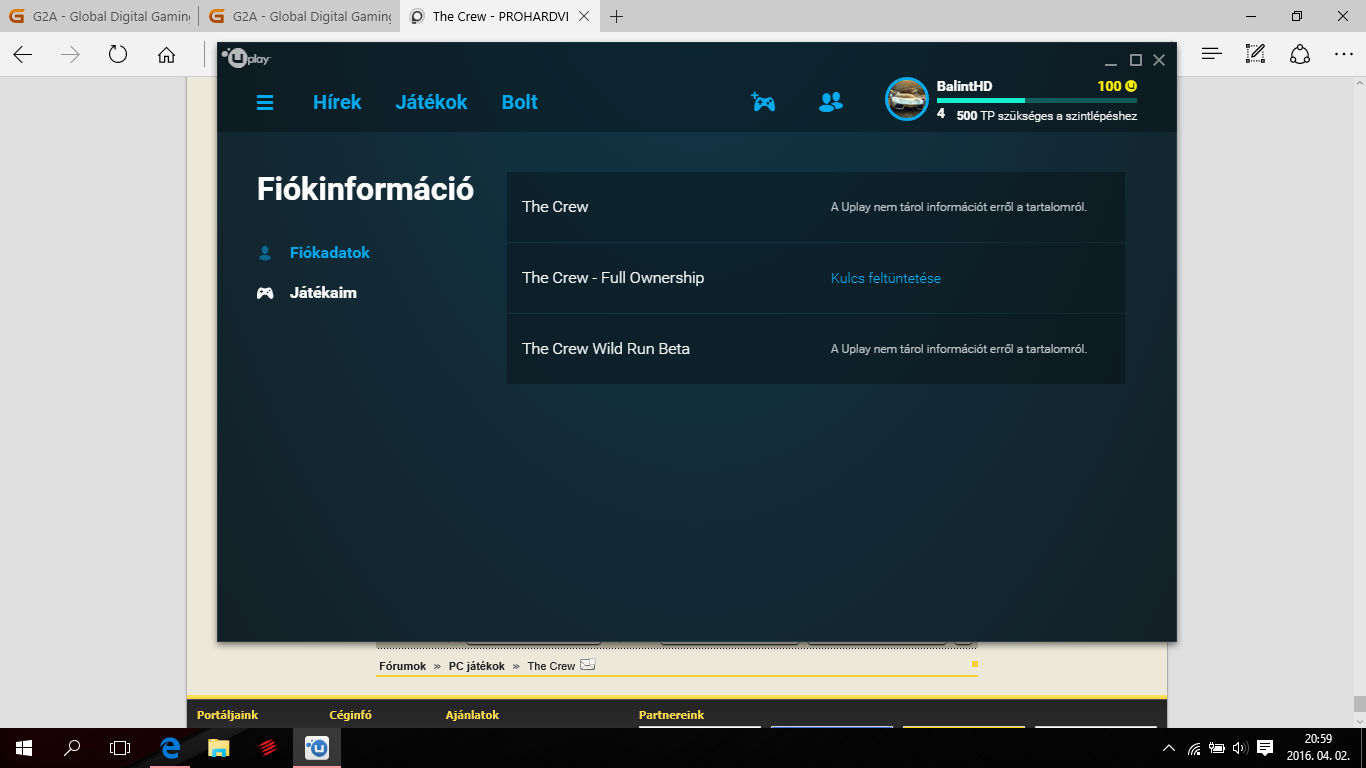Image resolution: width=1366 pixels, height=768 pixels.
Task: Click the Kulcs feltüntetése link
Action: pyautogui.click(x=886, y=278)
